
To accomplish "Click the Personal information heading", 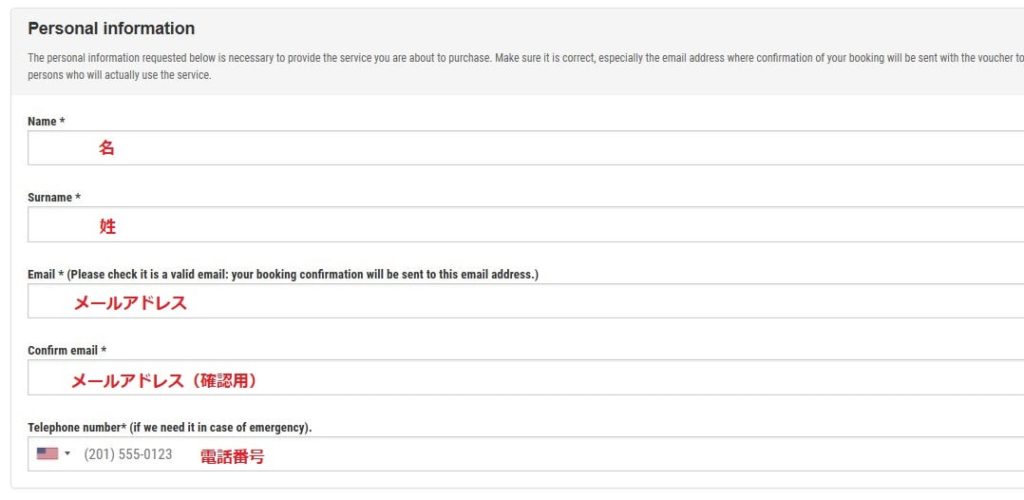I will [x=111, y=29].
